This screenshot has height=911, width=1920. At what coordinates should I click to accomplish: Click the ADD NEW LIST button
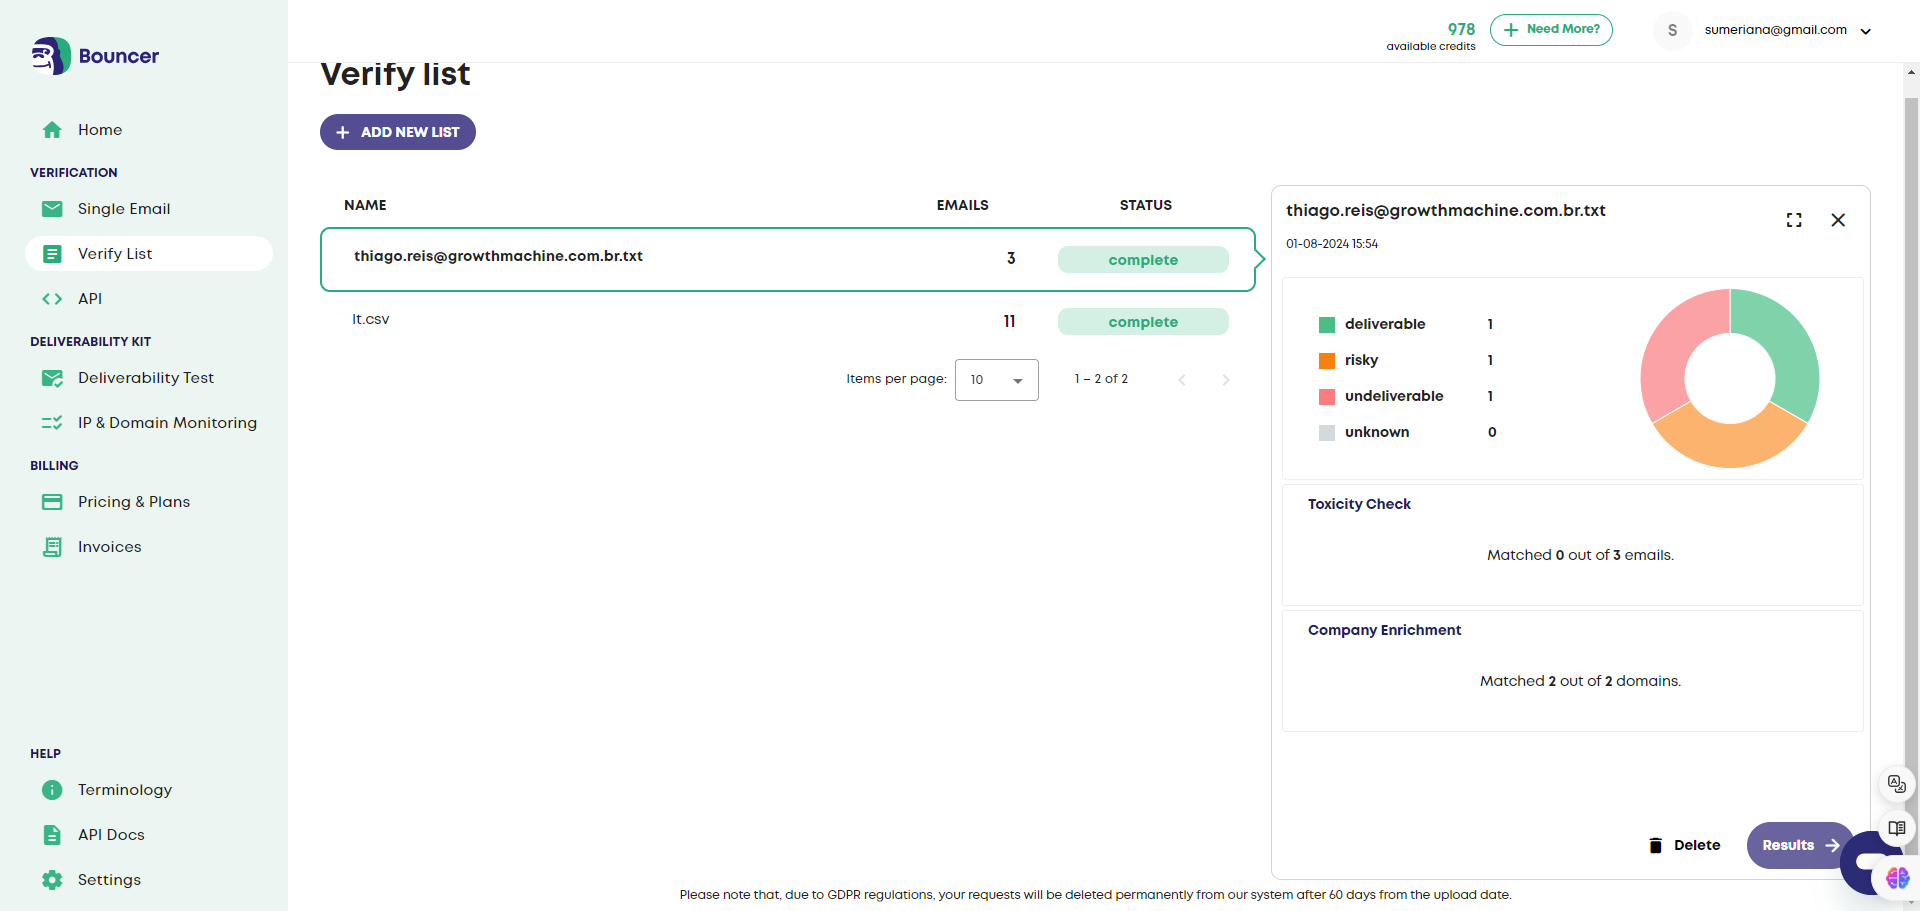click(398, 132)
